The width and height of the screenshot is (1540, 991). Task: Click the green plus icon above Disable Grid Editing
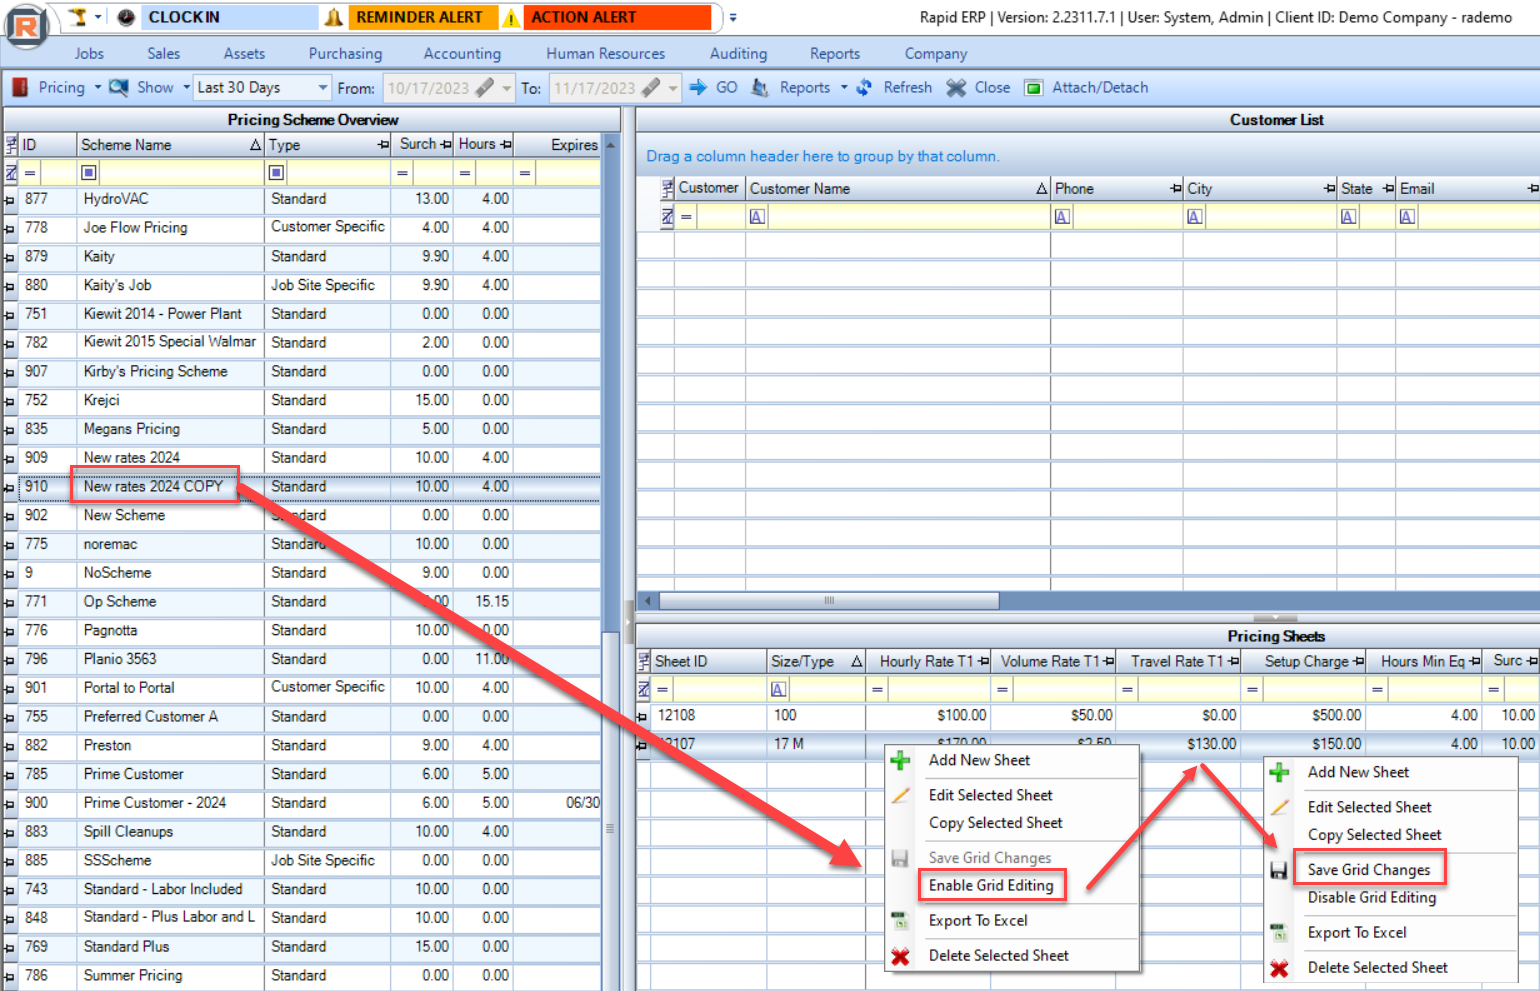1278,772
